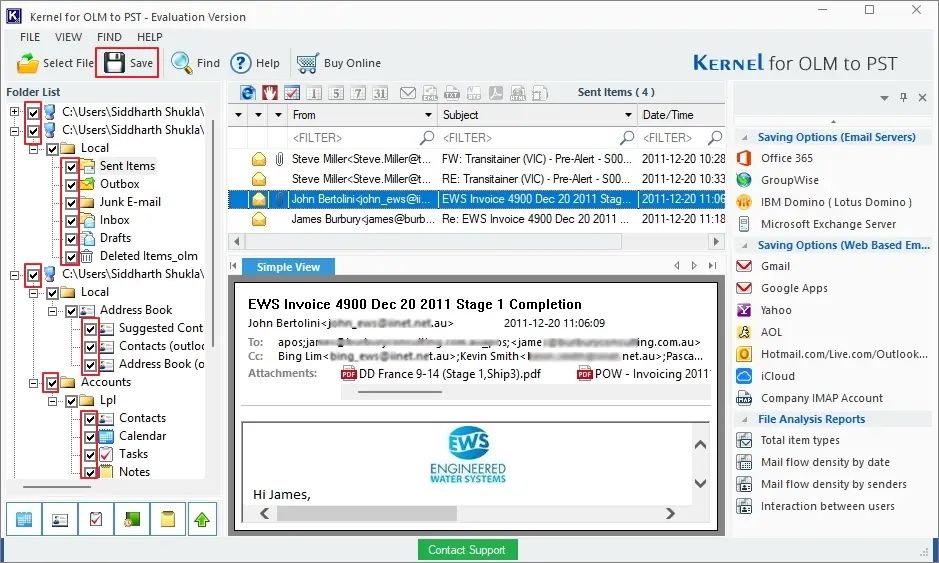Screen dimensions: 939x563
Task: Open the right panel options dropdown arrow
Action: click(x=884, y=98)
